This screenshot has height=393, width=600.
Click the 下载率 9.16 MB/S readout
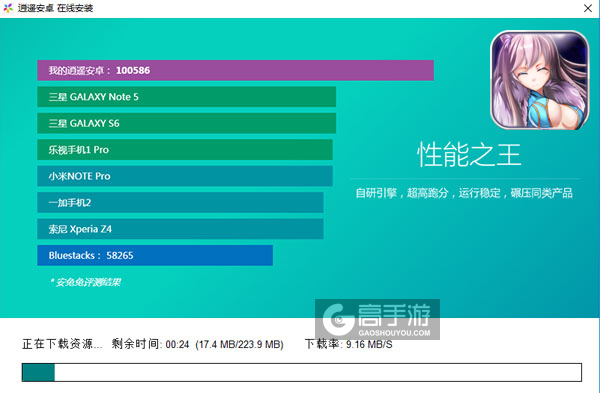click(x=349, y=344)
